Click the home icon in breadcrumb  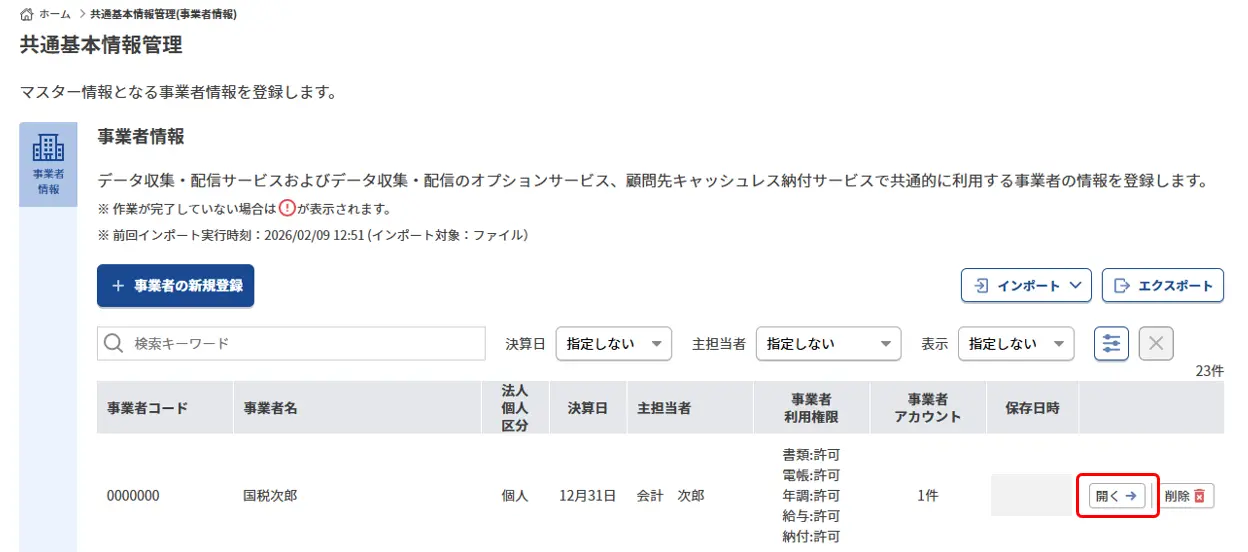[27, 15]
